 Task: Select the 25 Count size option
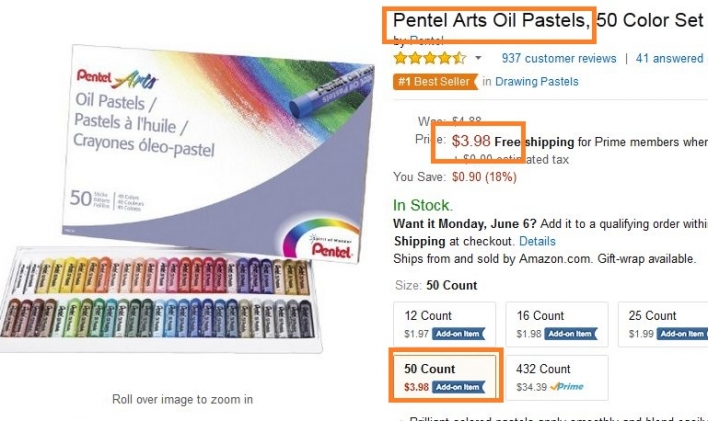pos(663,324)
